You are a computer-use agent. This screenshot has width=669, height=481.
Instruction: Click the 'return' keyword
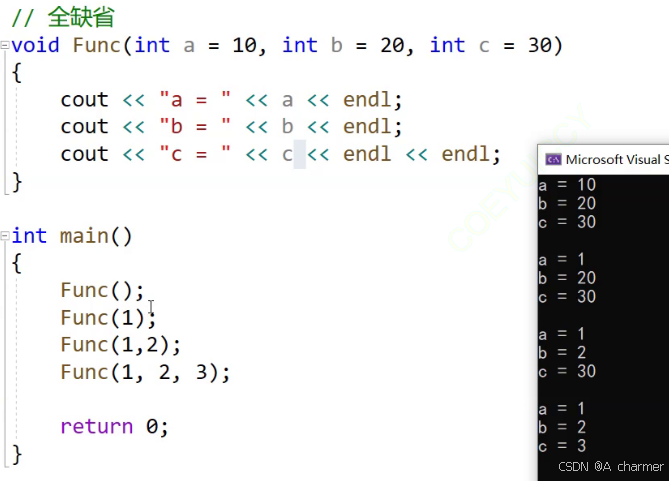point(97,426)
